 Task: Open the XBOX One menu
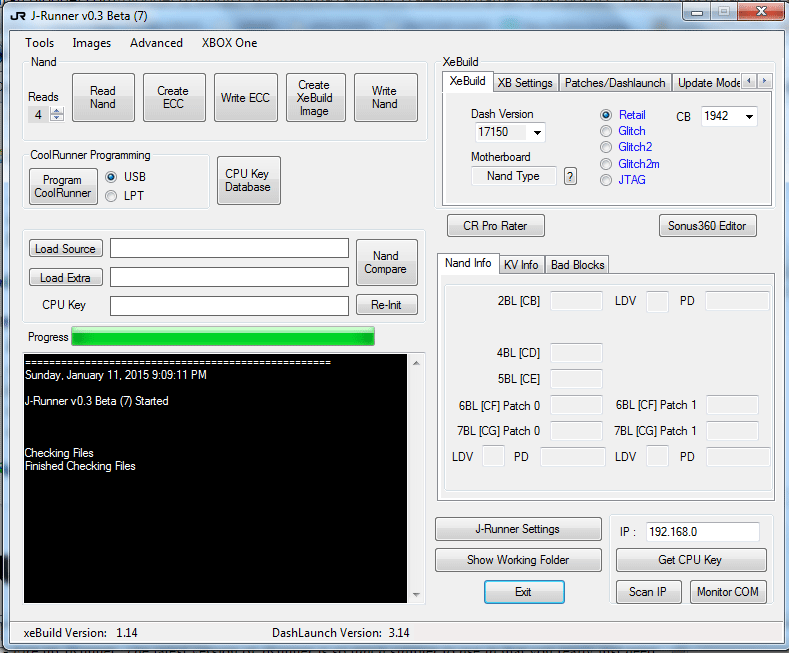coord(229,43)
